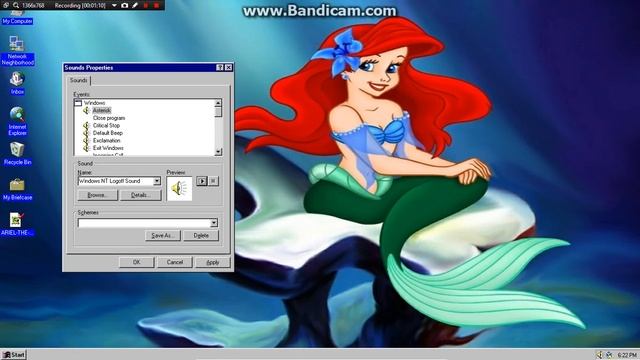Click Cancel in Sounds Properties
This screenshot has width=640, height=360.
[x=175, y=262]
